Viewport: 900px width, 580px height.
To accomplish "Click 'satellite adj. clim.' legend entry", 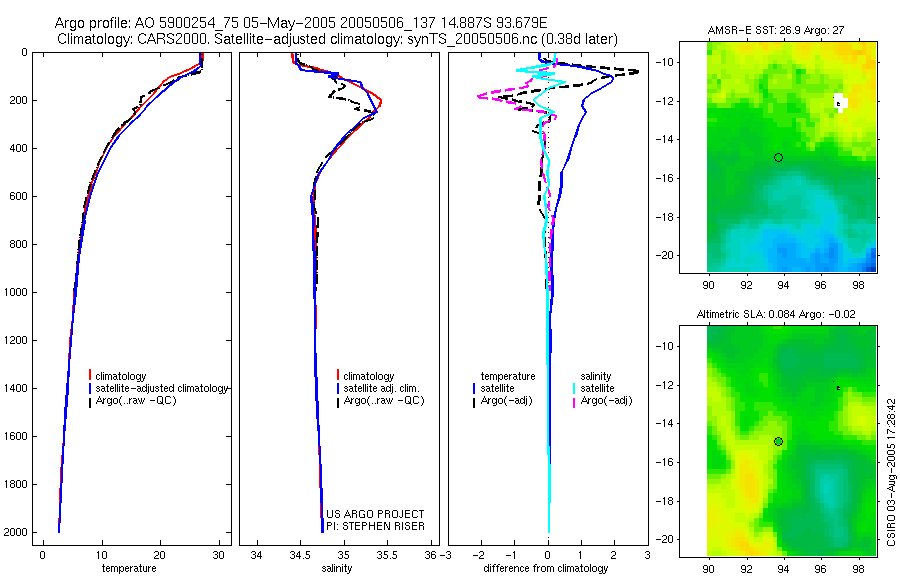I will (x=381, y=389).
